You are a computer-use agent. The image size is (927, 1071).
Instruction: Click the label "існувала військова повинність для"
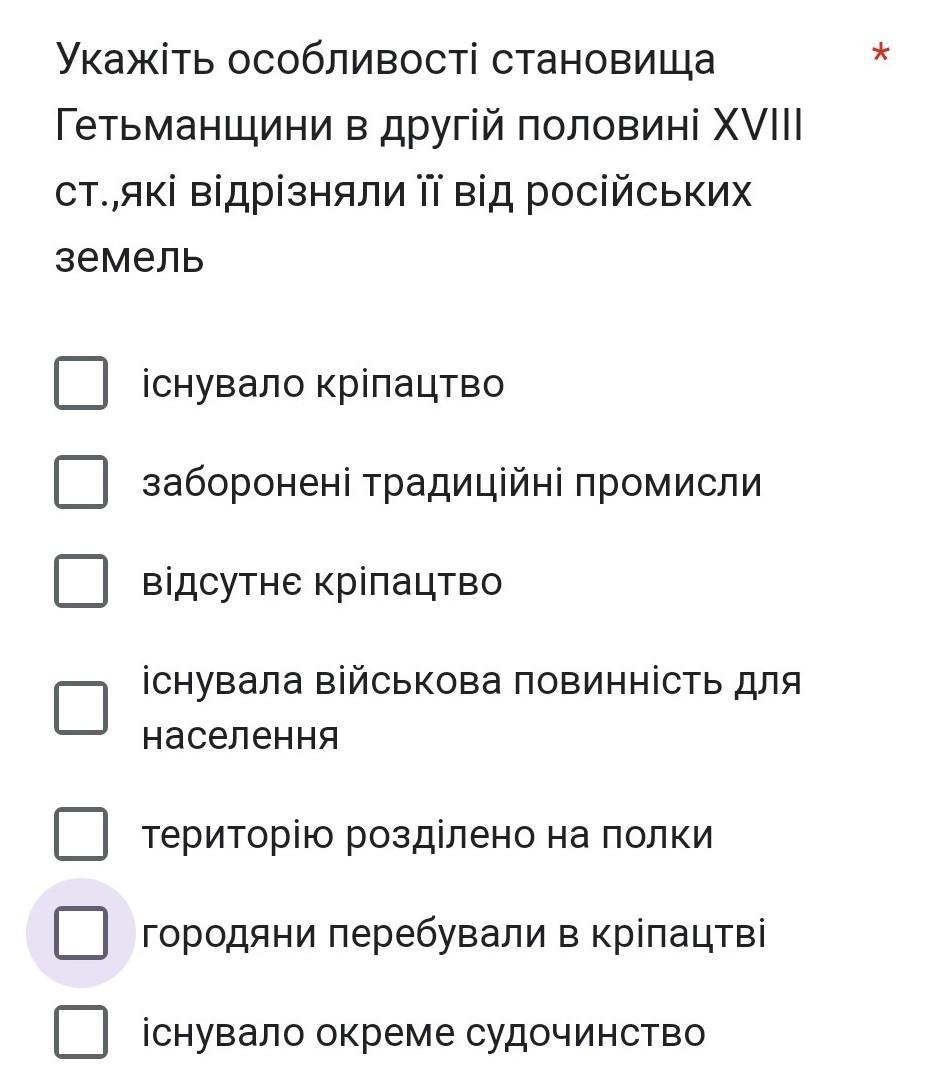(471, 681)
